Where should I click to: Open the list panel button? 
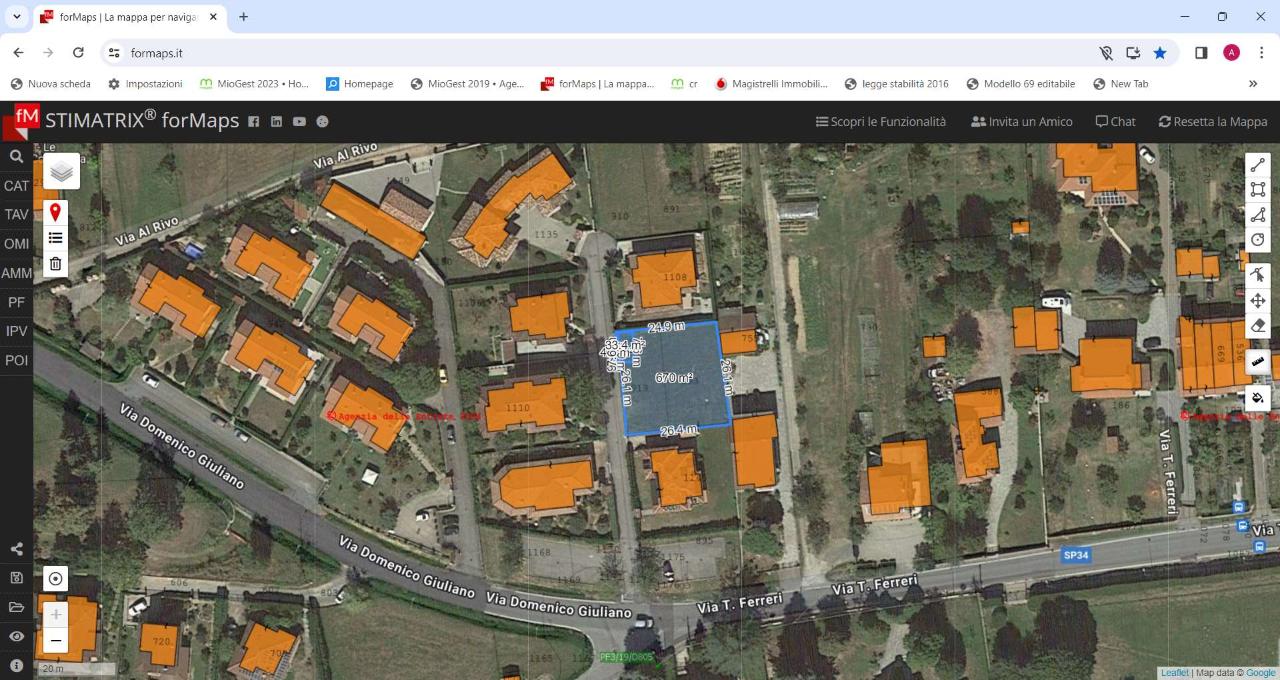[56, 238]
